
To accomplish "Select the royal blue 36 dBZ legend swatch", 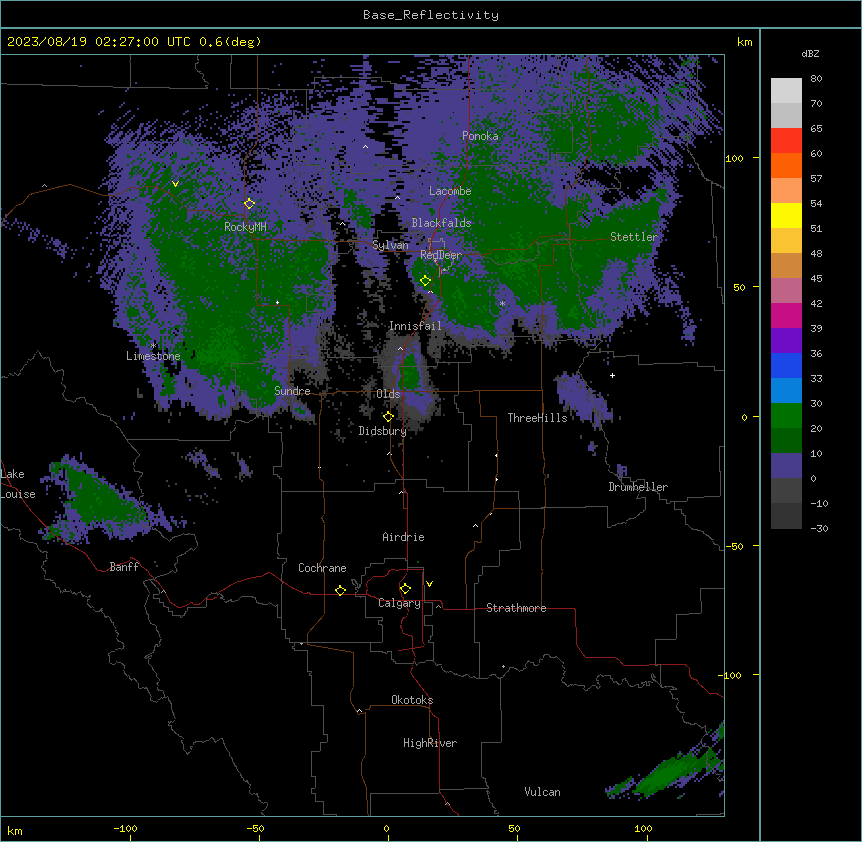I will 786,365.
